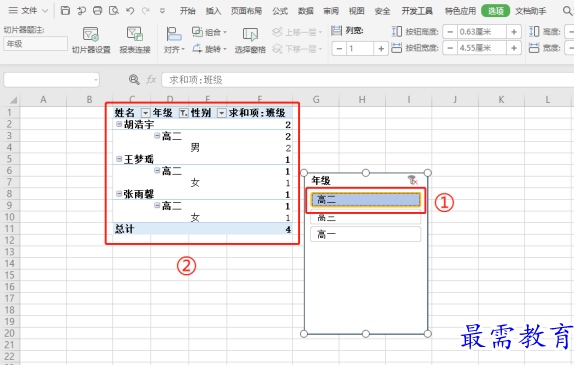Open the 文件 menu

click(28, 10)
